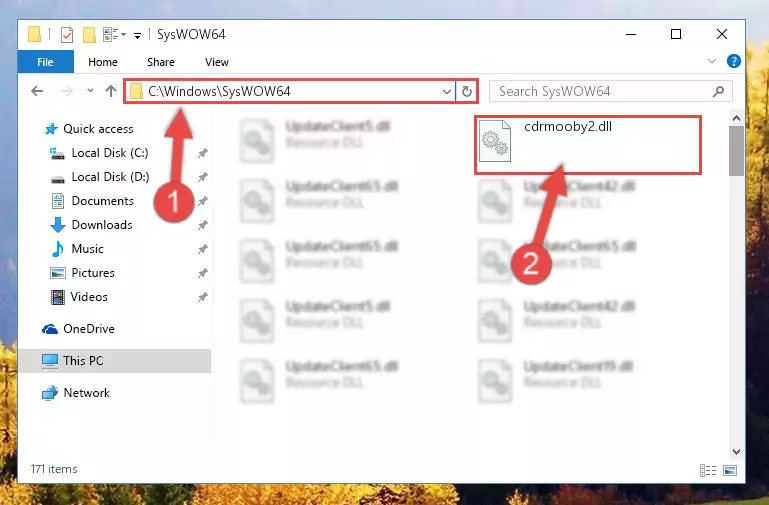Select the cdrmooby2.dll file
Screen dimensions: 769x505
588,144
